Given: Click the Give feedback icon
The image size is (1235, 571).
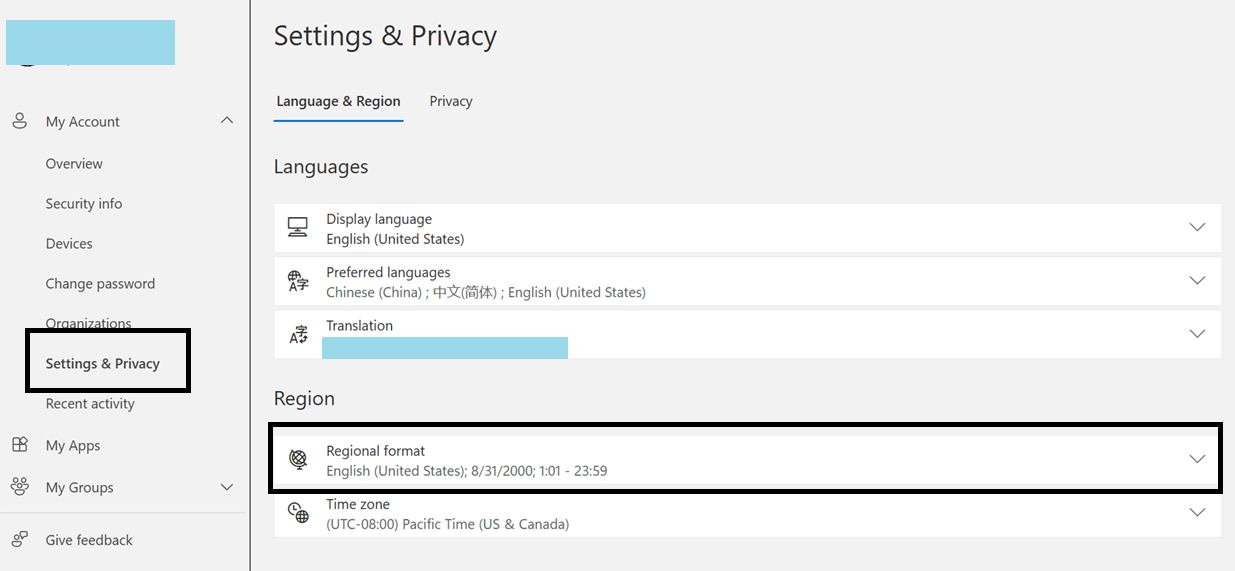Looking at the screenshot, I should click(19, 540).
